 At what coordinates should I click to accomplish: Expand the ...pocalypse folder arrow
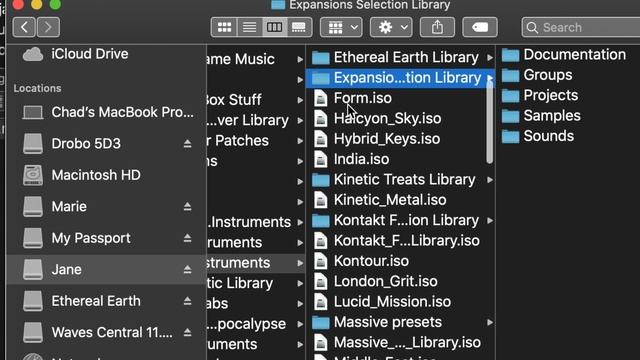(x=300, y=324)
